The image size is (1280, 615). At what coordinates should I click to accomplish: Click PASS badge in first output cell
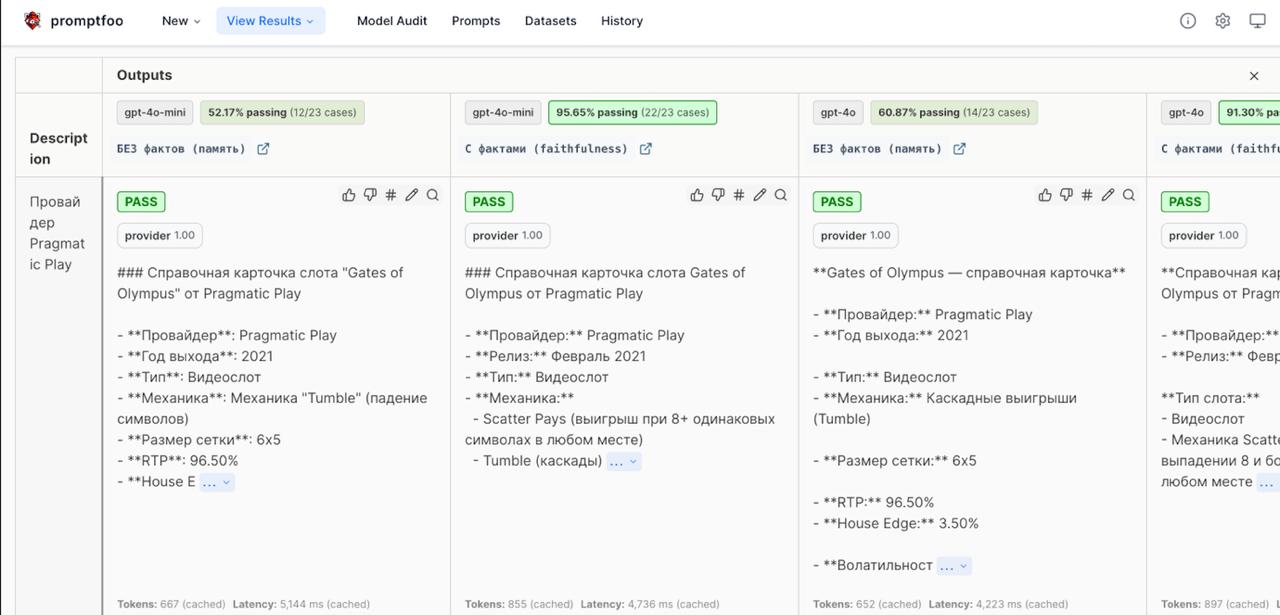click(141, 202)
